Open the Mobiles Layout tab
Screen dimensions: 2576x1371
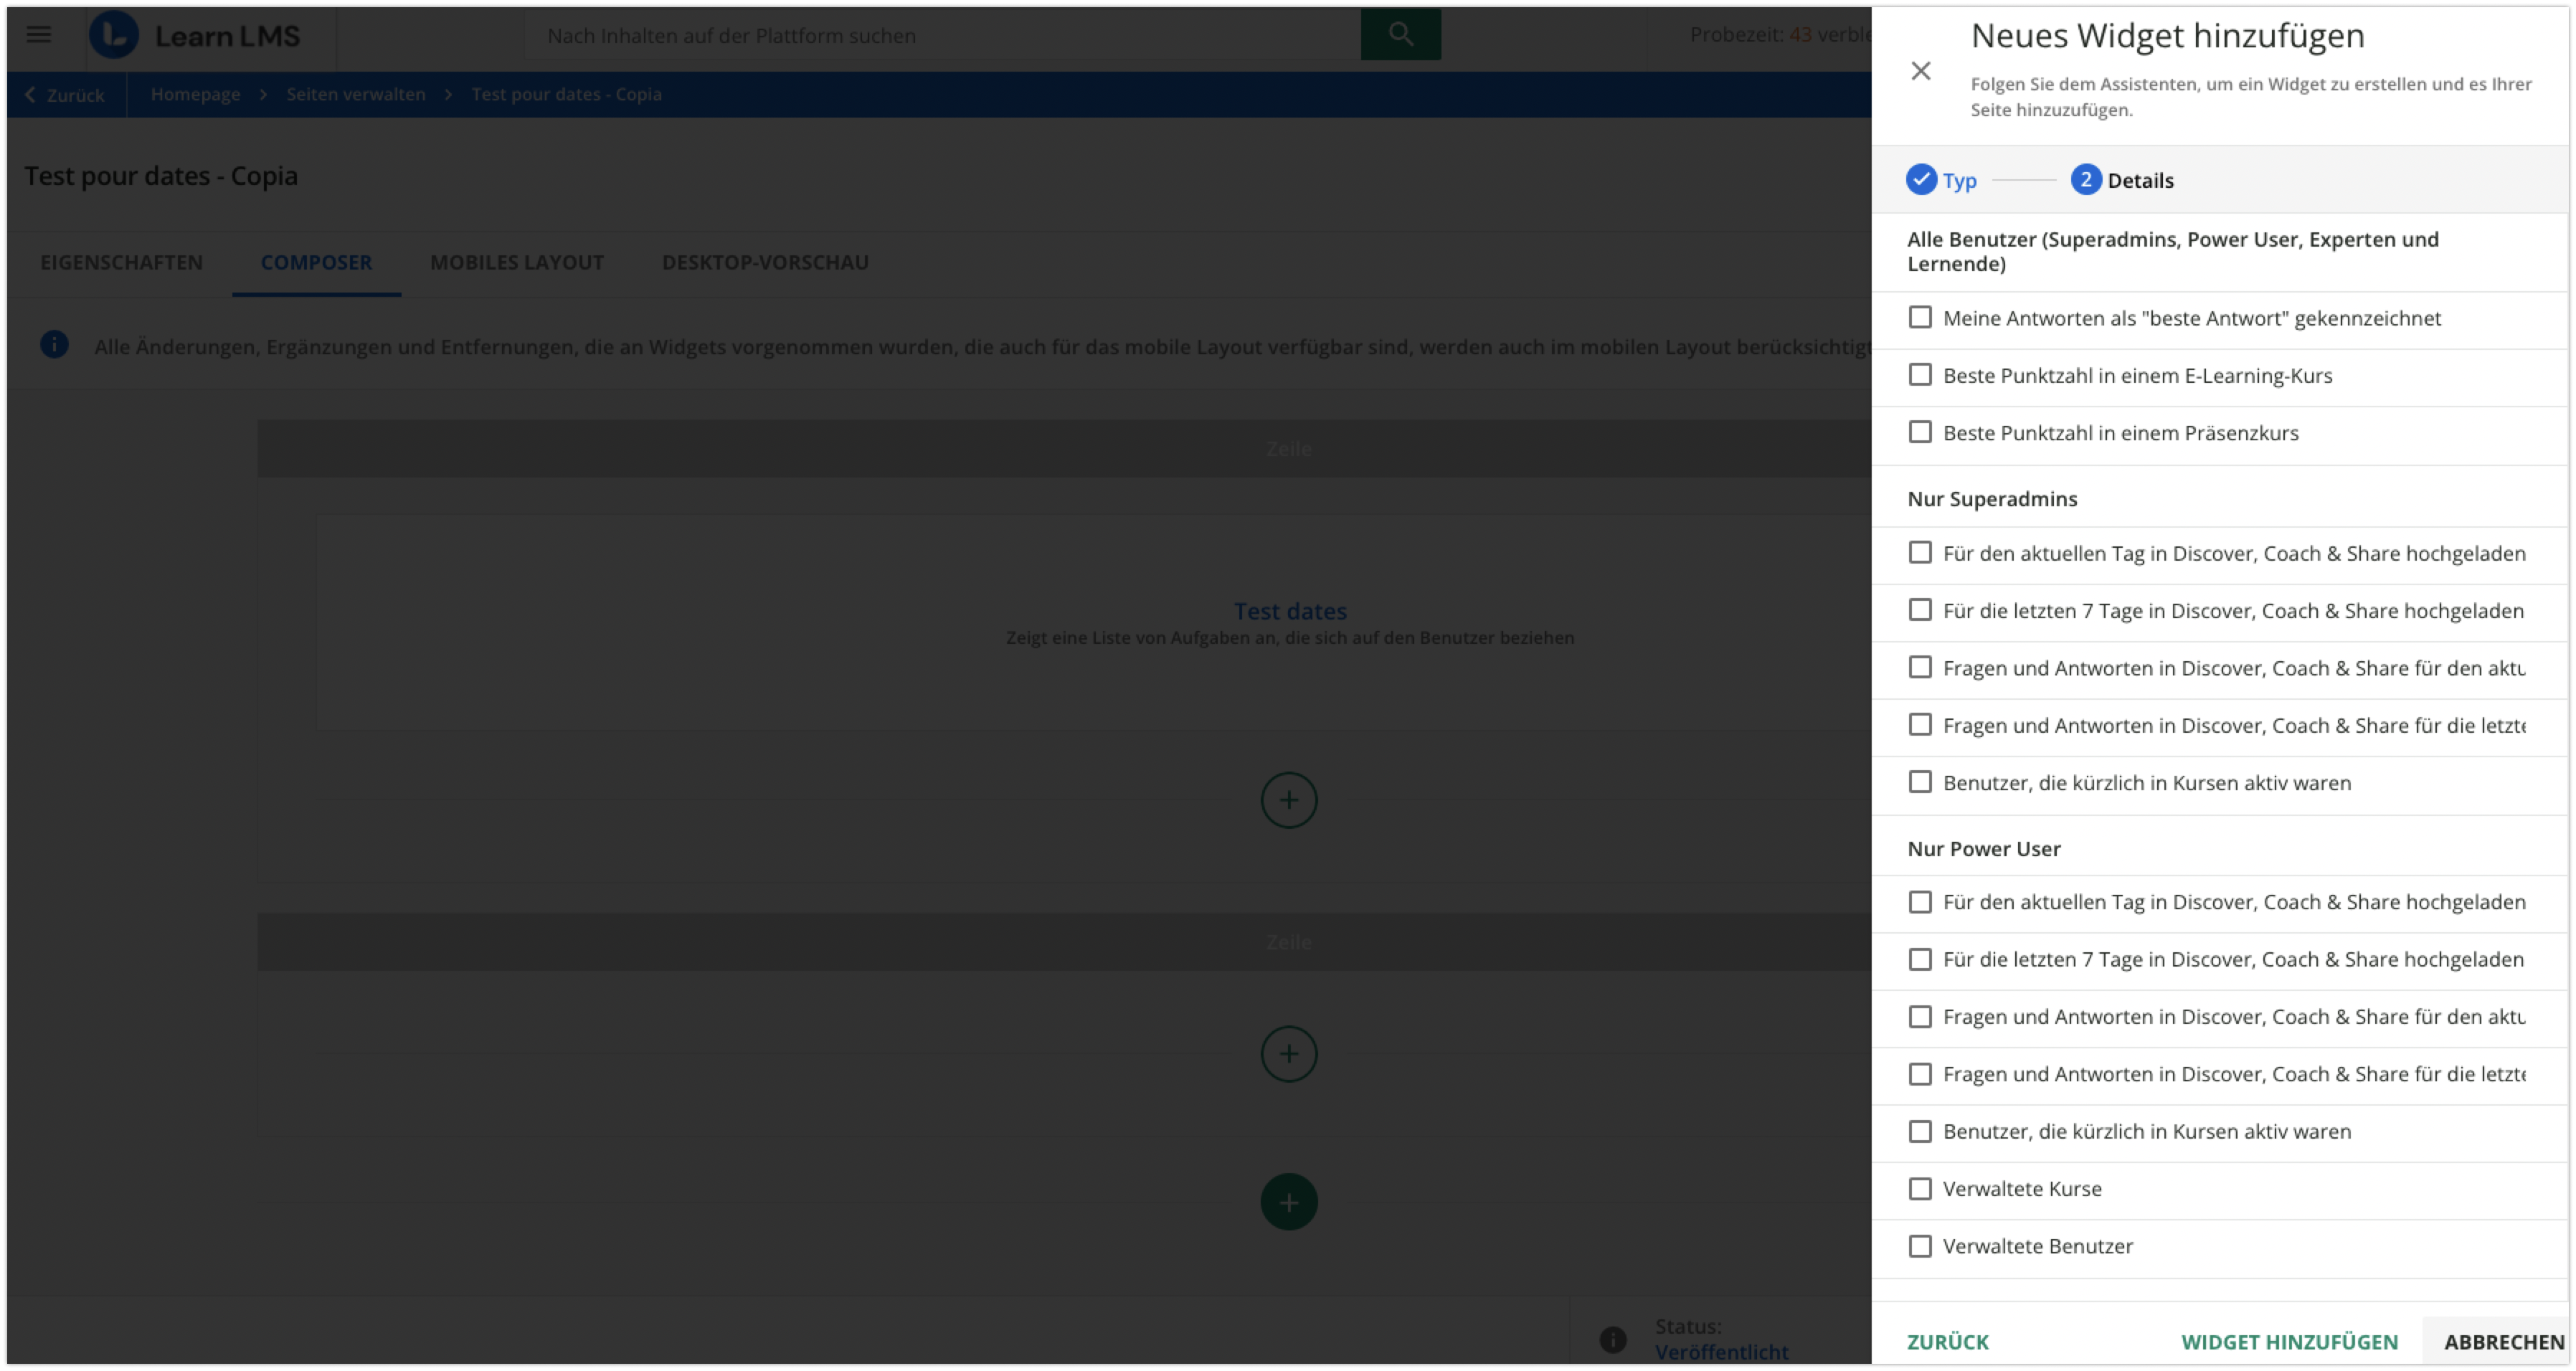516,262
